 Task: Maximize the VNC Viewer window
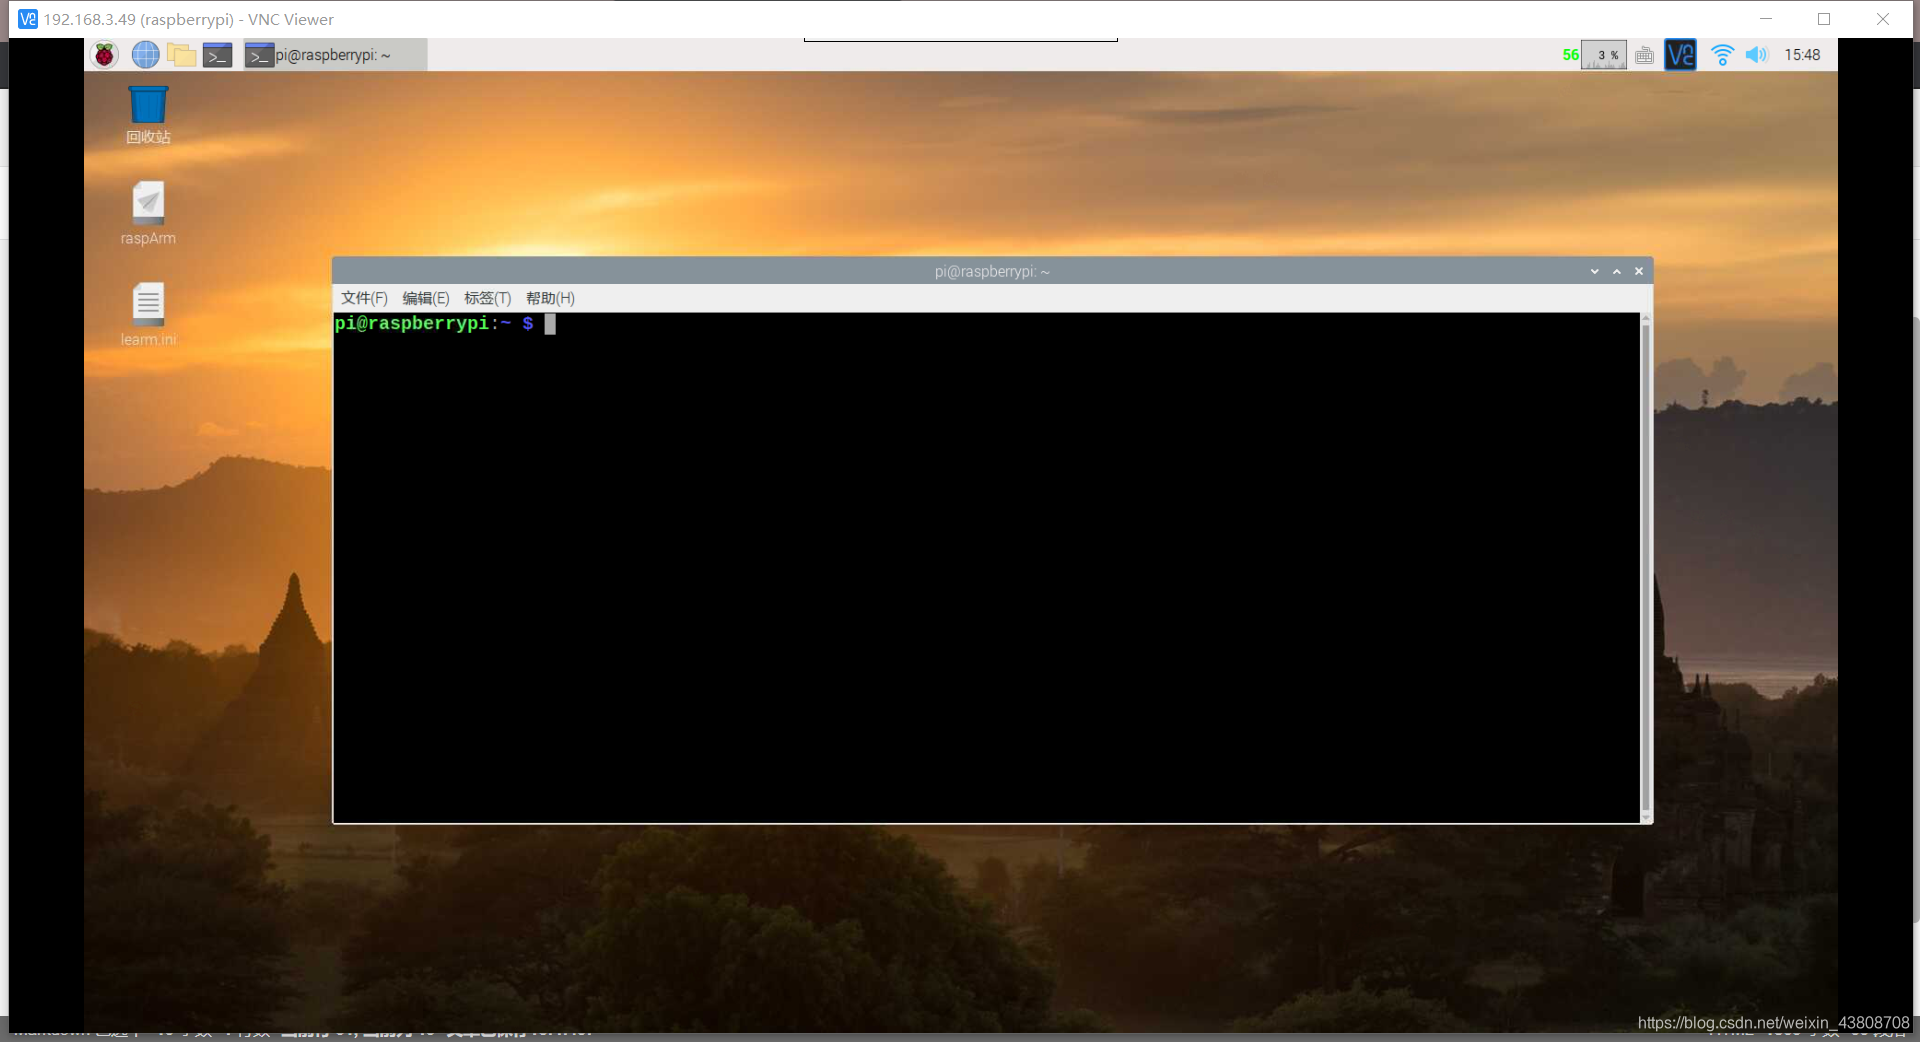point(1824,19)
